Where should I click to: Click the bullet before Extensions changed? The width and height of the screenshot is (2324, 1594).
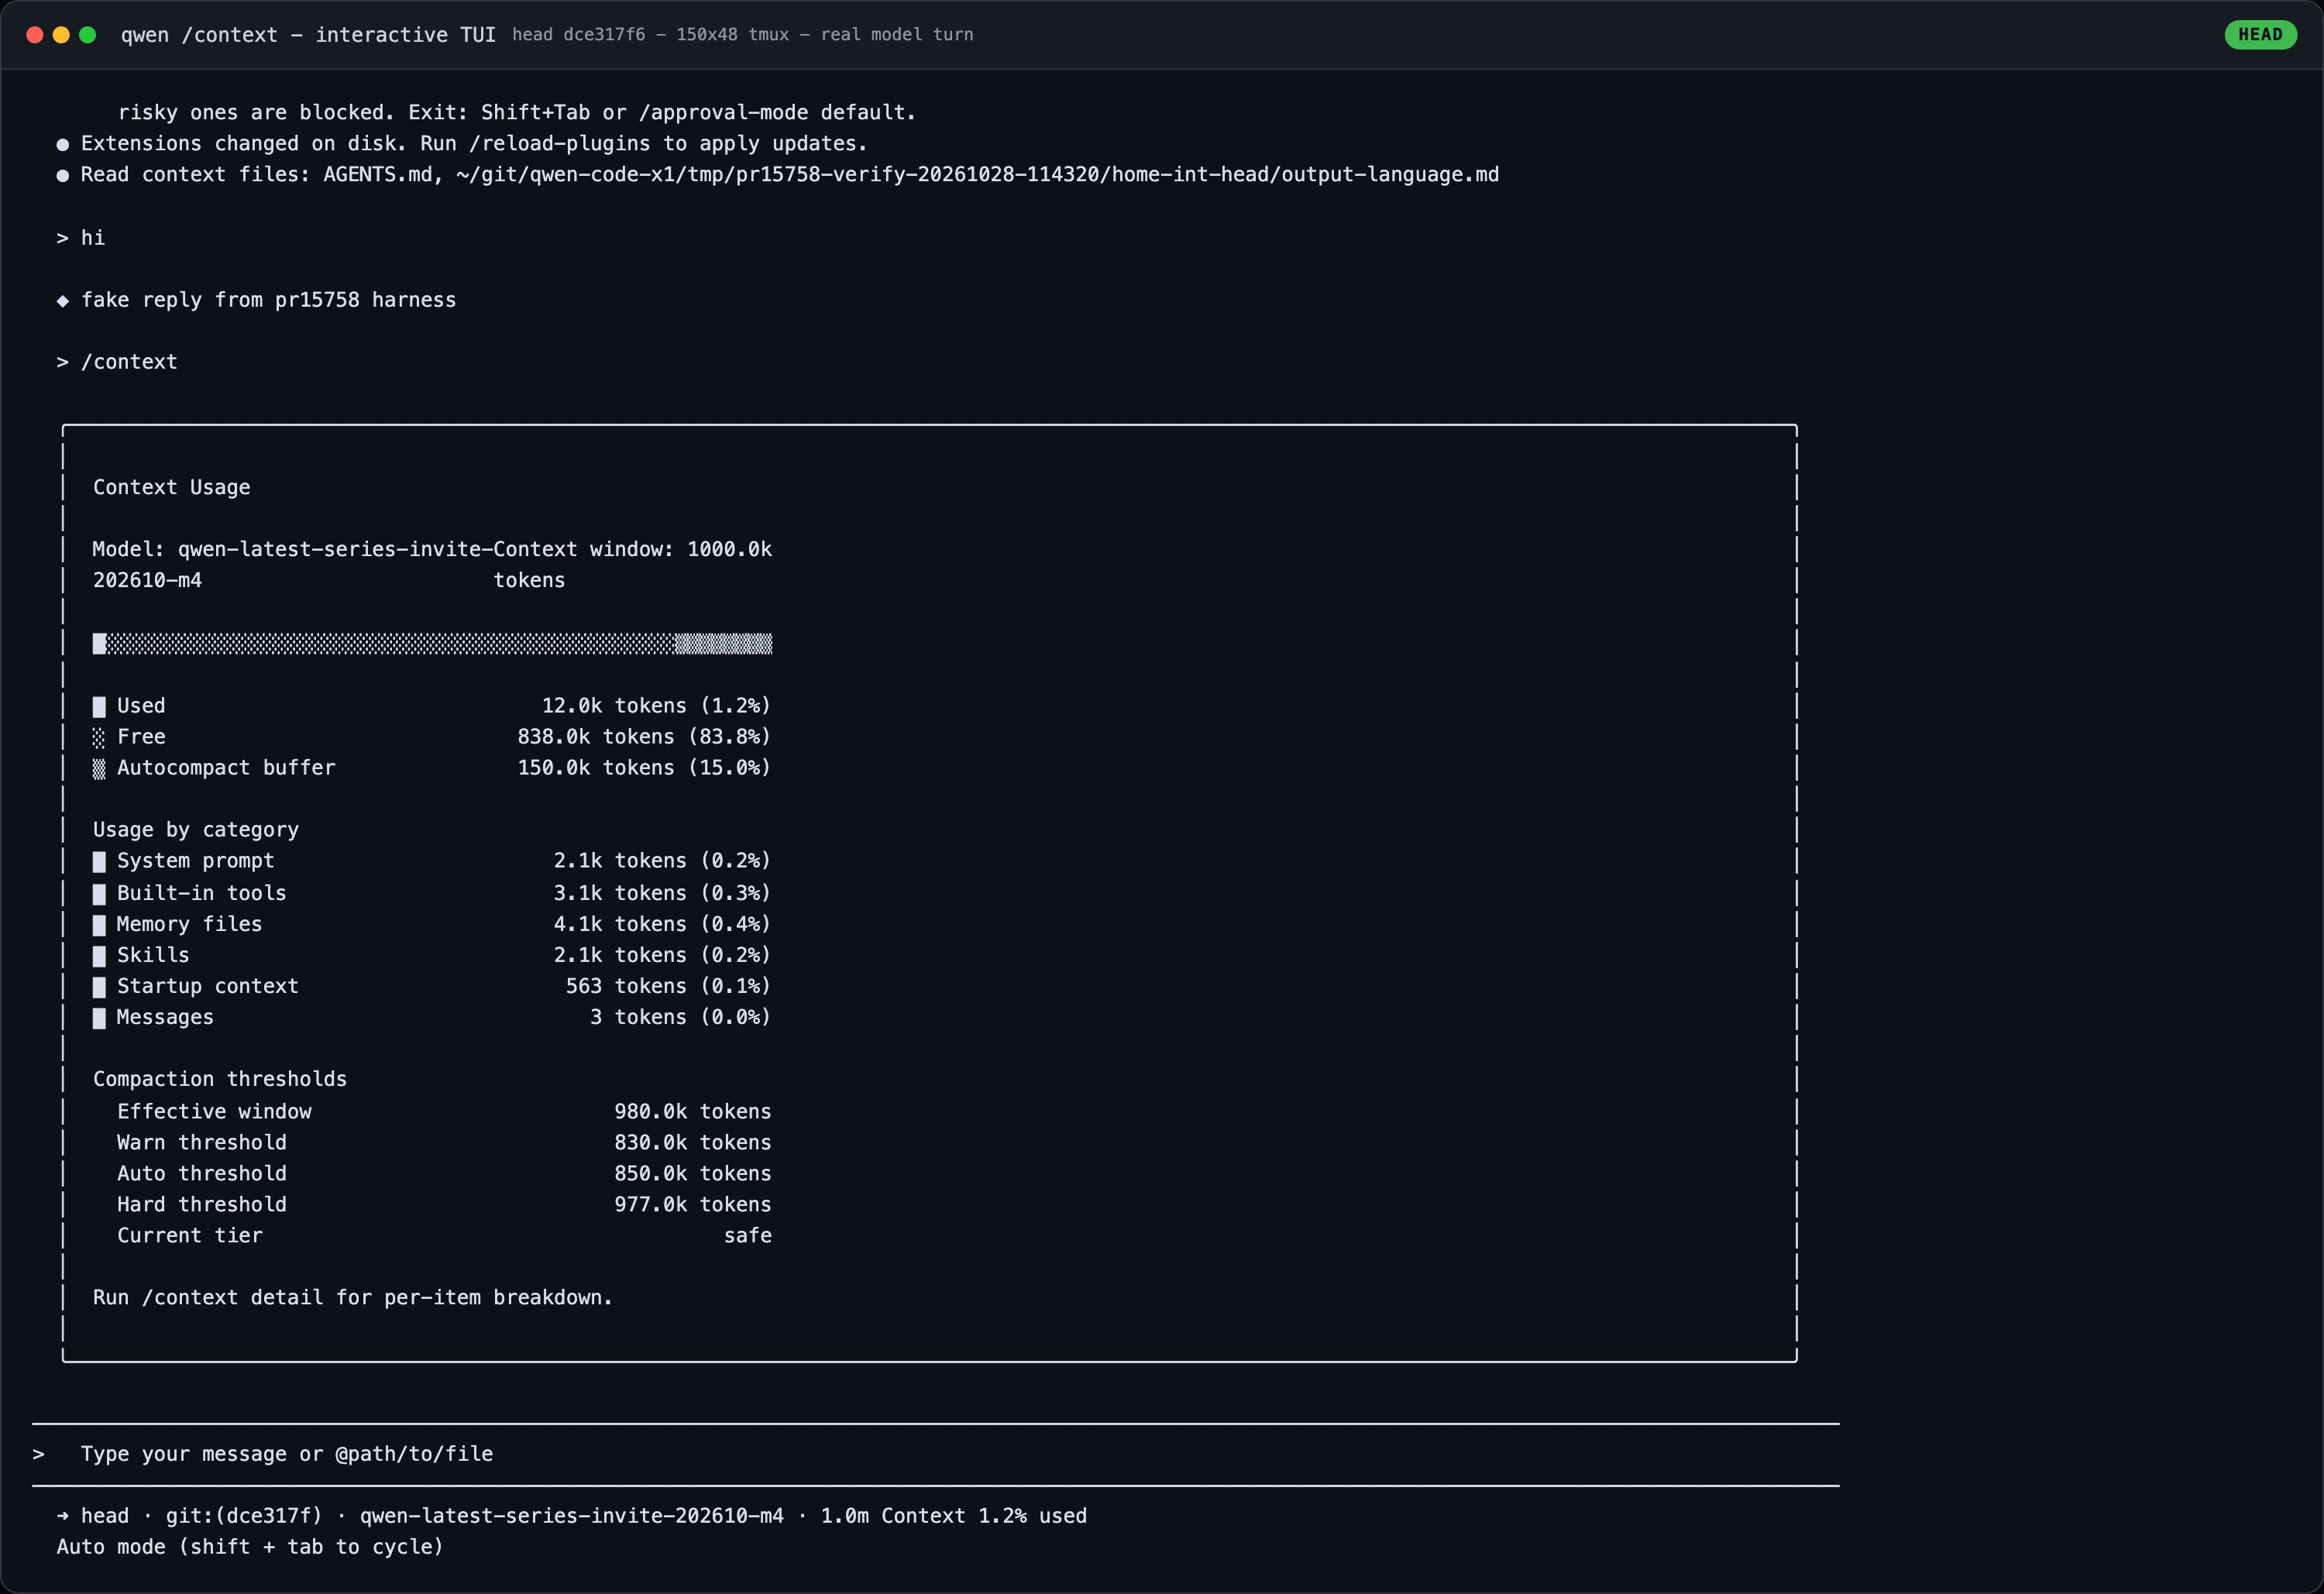pos(63,144)
